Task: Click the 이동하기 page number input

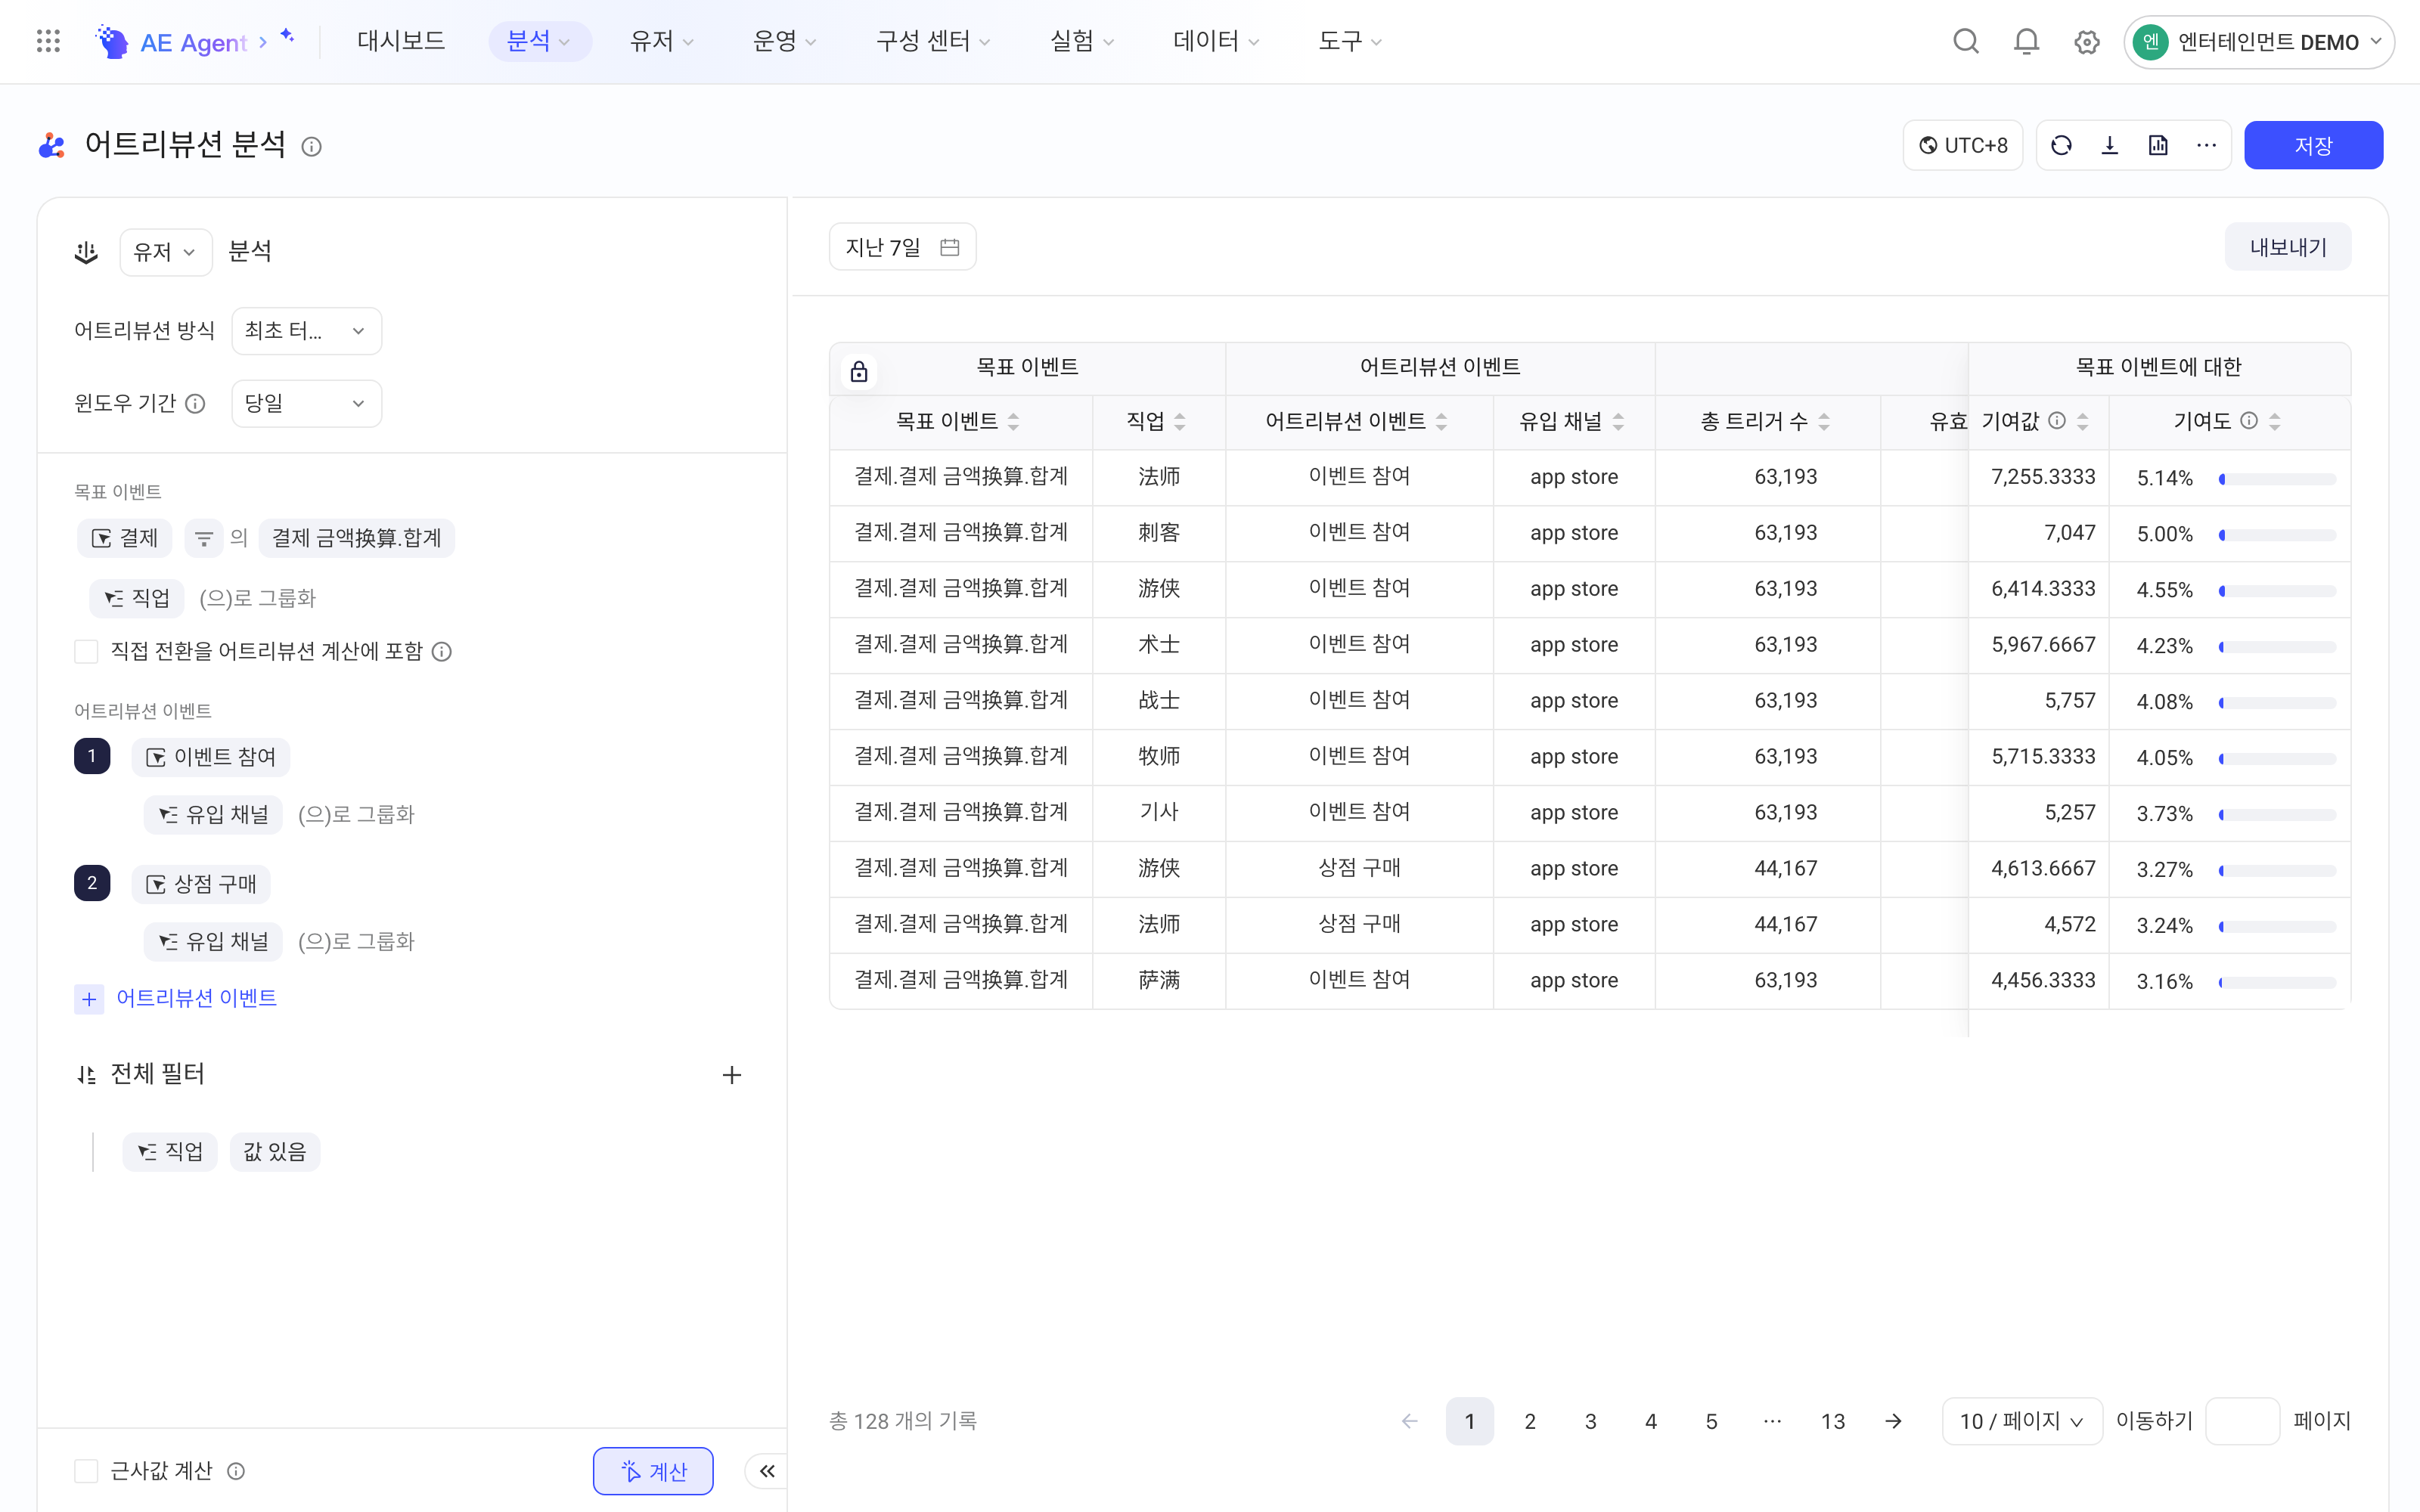Action: (2242, 1421)
